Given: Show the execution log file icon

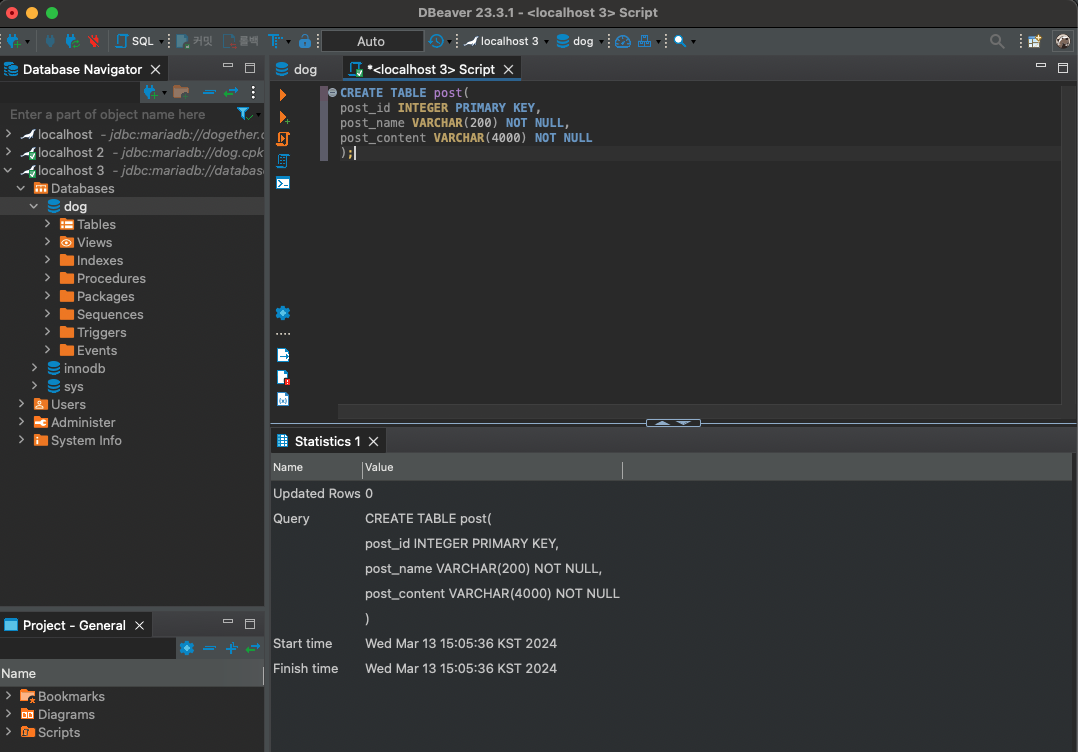Looking at the screenshot, I should [x=283, y=377].
